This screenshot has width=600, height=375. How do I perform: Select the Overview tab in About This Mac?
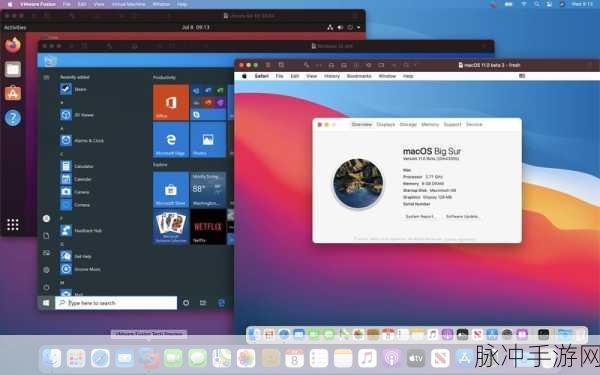362,124
